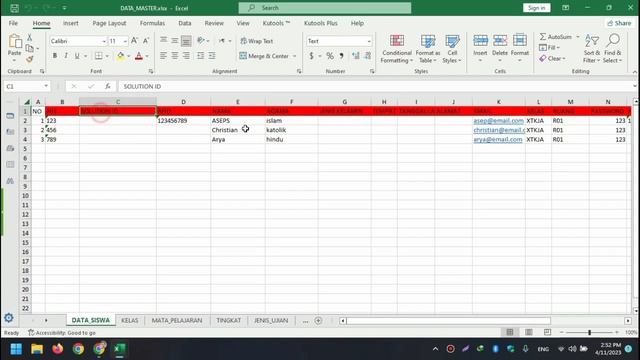The width and height of the screenshot is (640, 360).
Task: Open the font color dropdown arrow
Action: [x=147, y=56]
